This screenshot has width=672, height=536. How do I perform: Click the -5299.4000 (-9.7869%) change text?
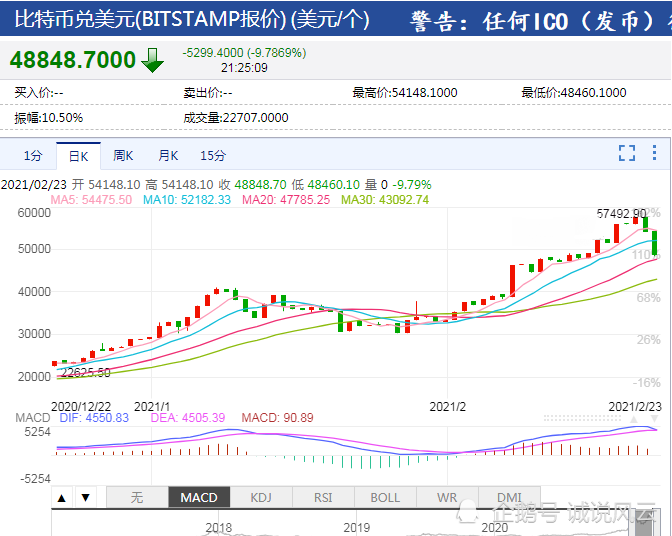coord(244,53)
